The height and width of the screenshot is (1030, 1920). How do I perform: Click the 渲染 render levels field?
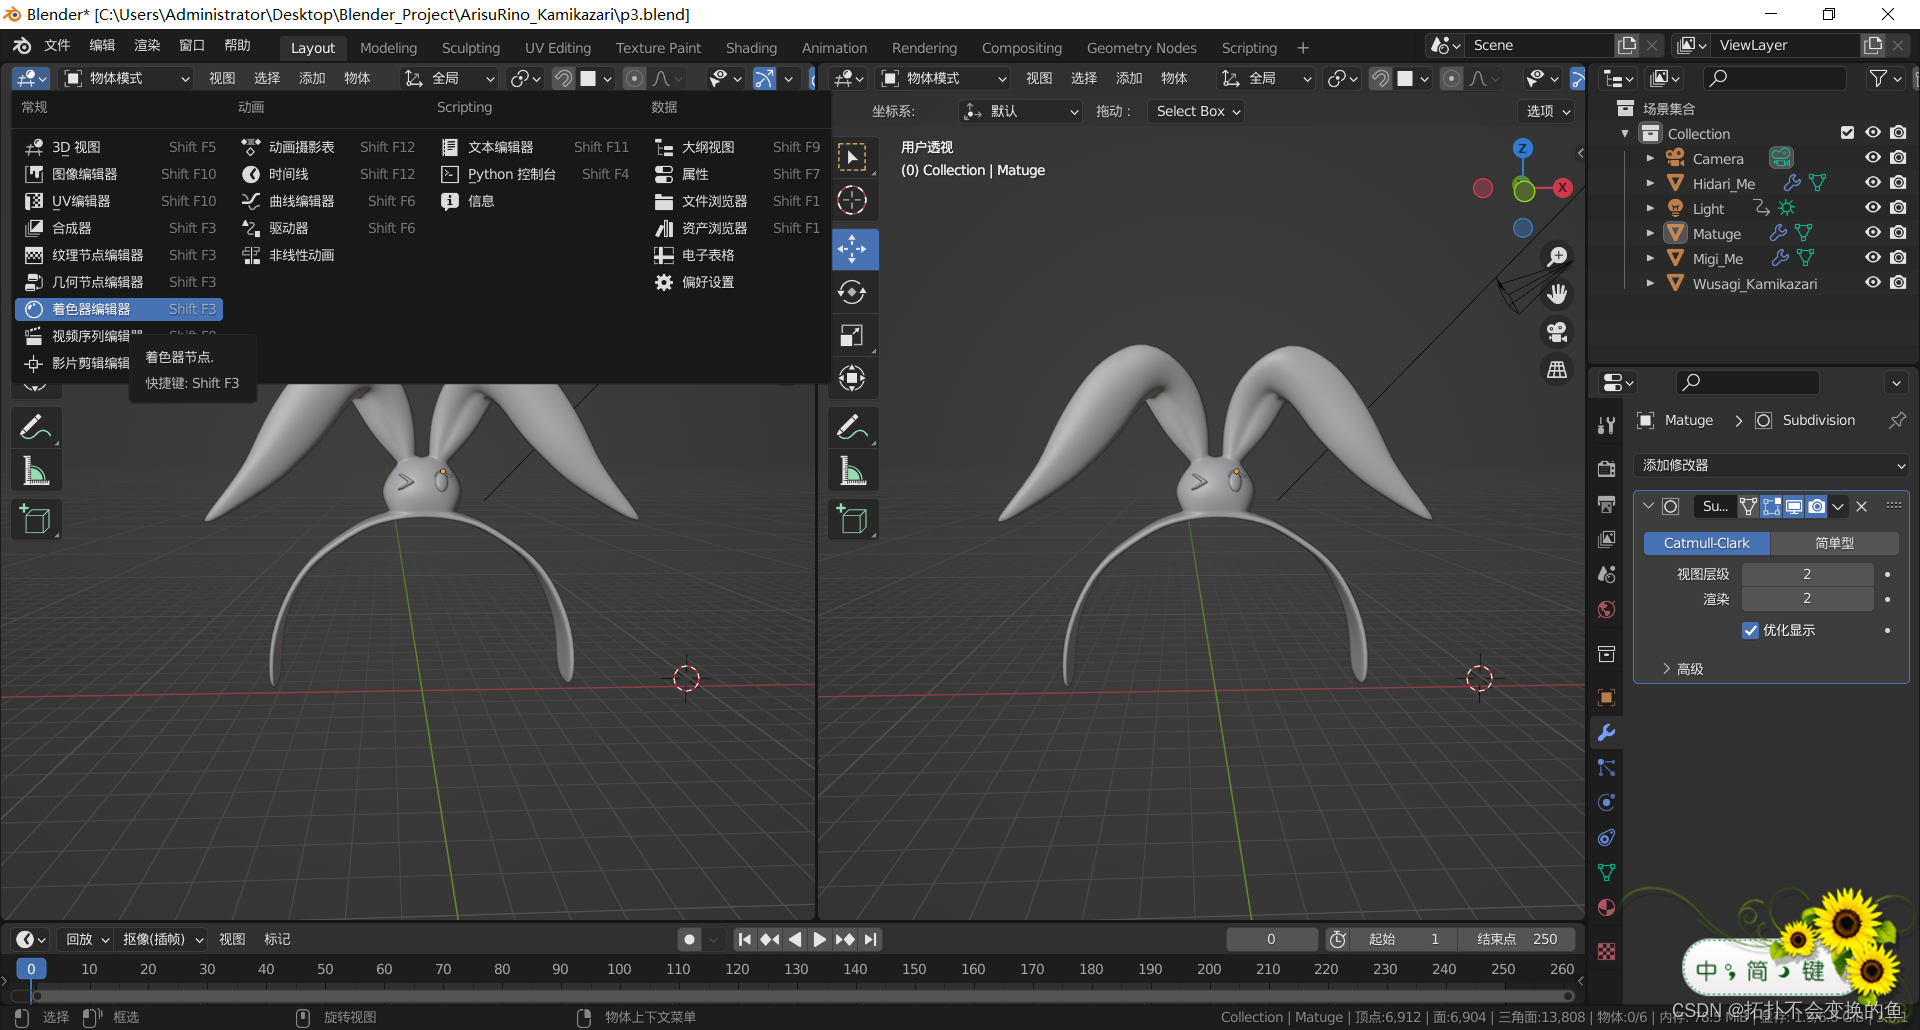[1807, 598]
